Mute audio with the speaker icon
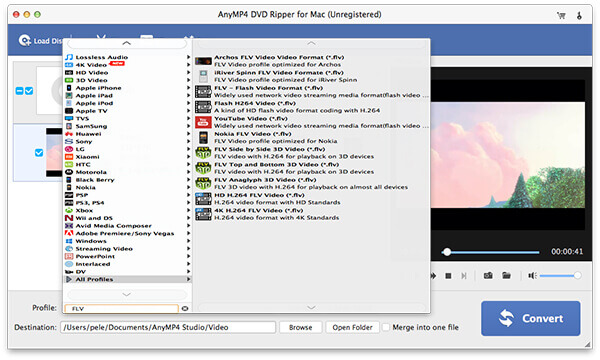The height and width of the screenshot is (360, 600). (532, 275)
